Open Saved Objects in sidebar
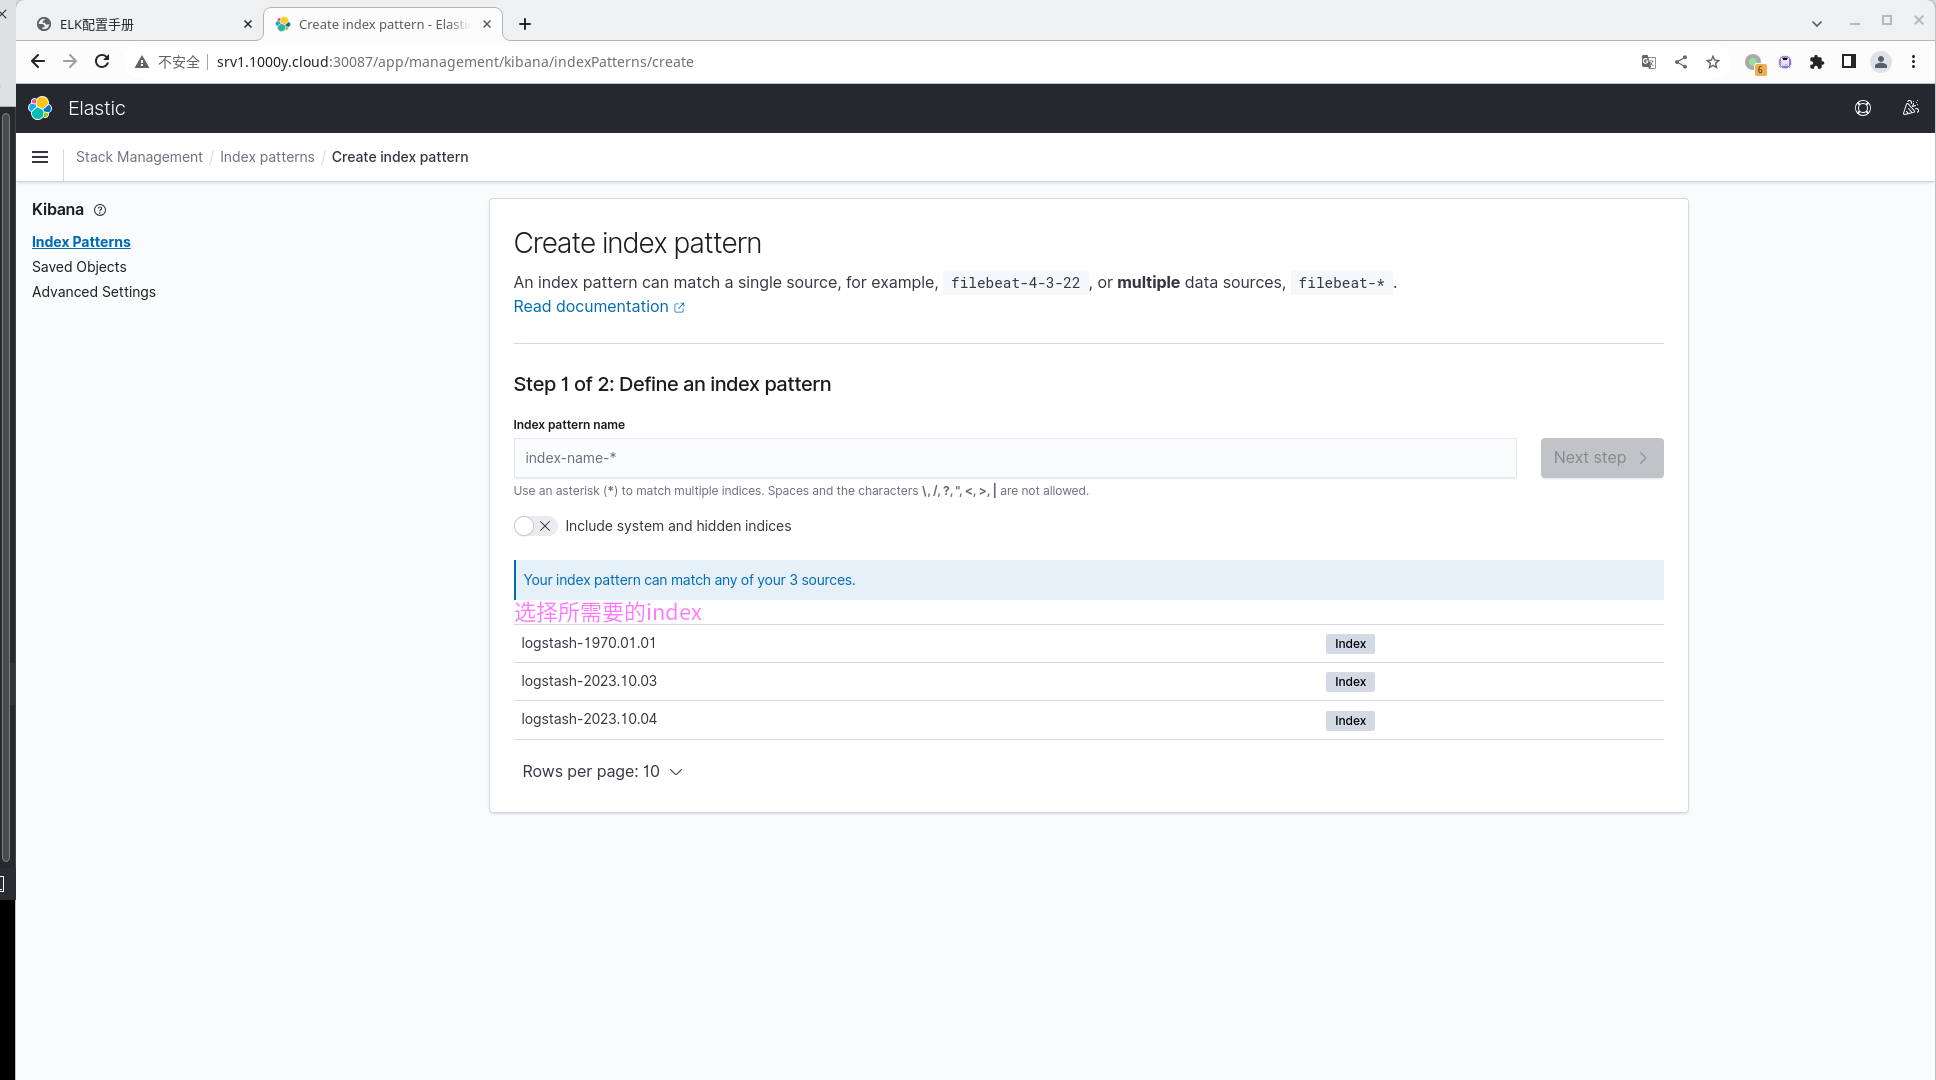The width and height of the screenshot is (1936, 1080). click(79, 267)
